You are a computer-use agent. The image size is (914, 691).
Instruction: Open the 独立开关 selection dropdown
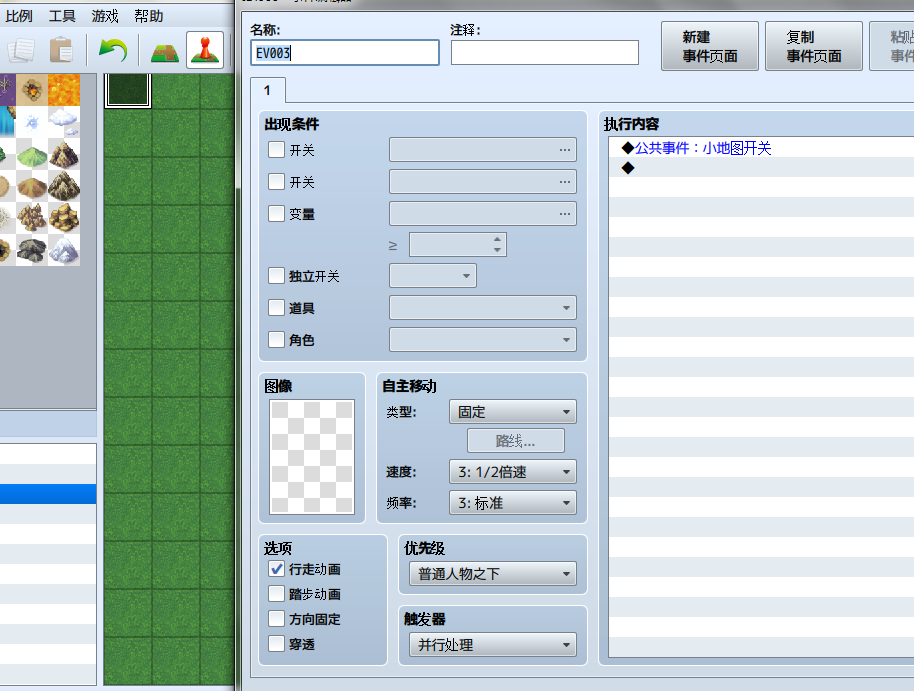click(x=433, y=276)
